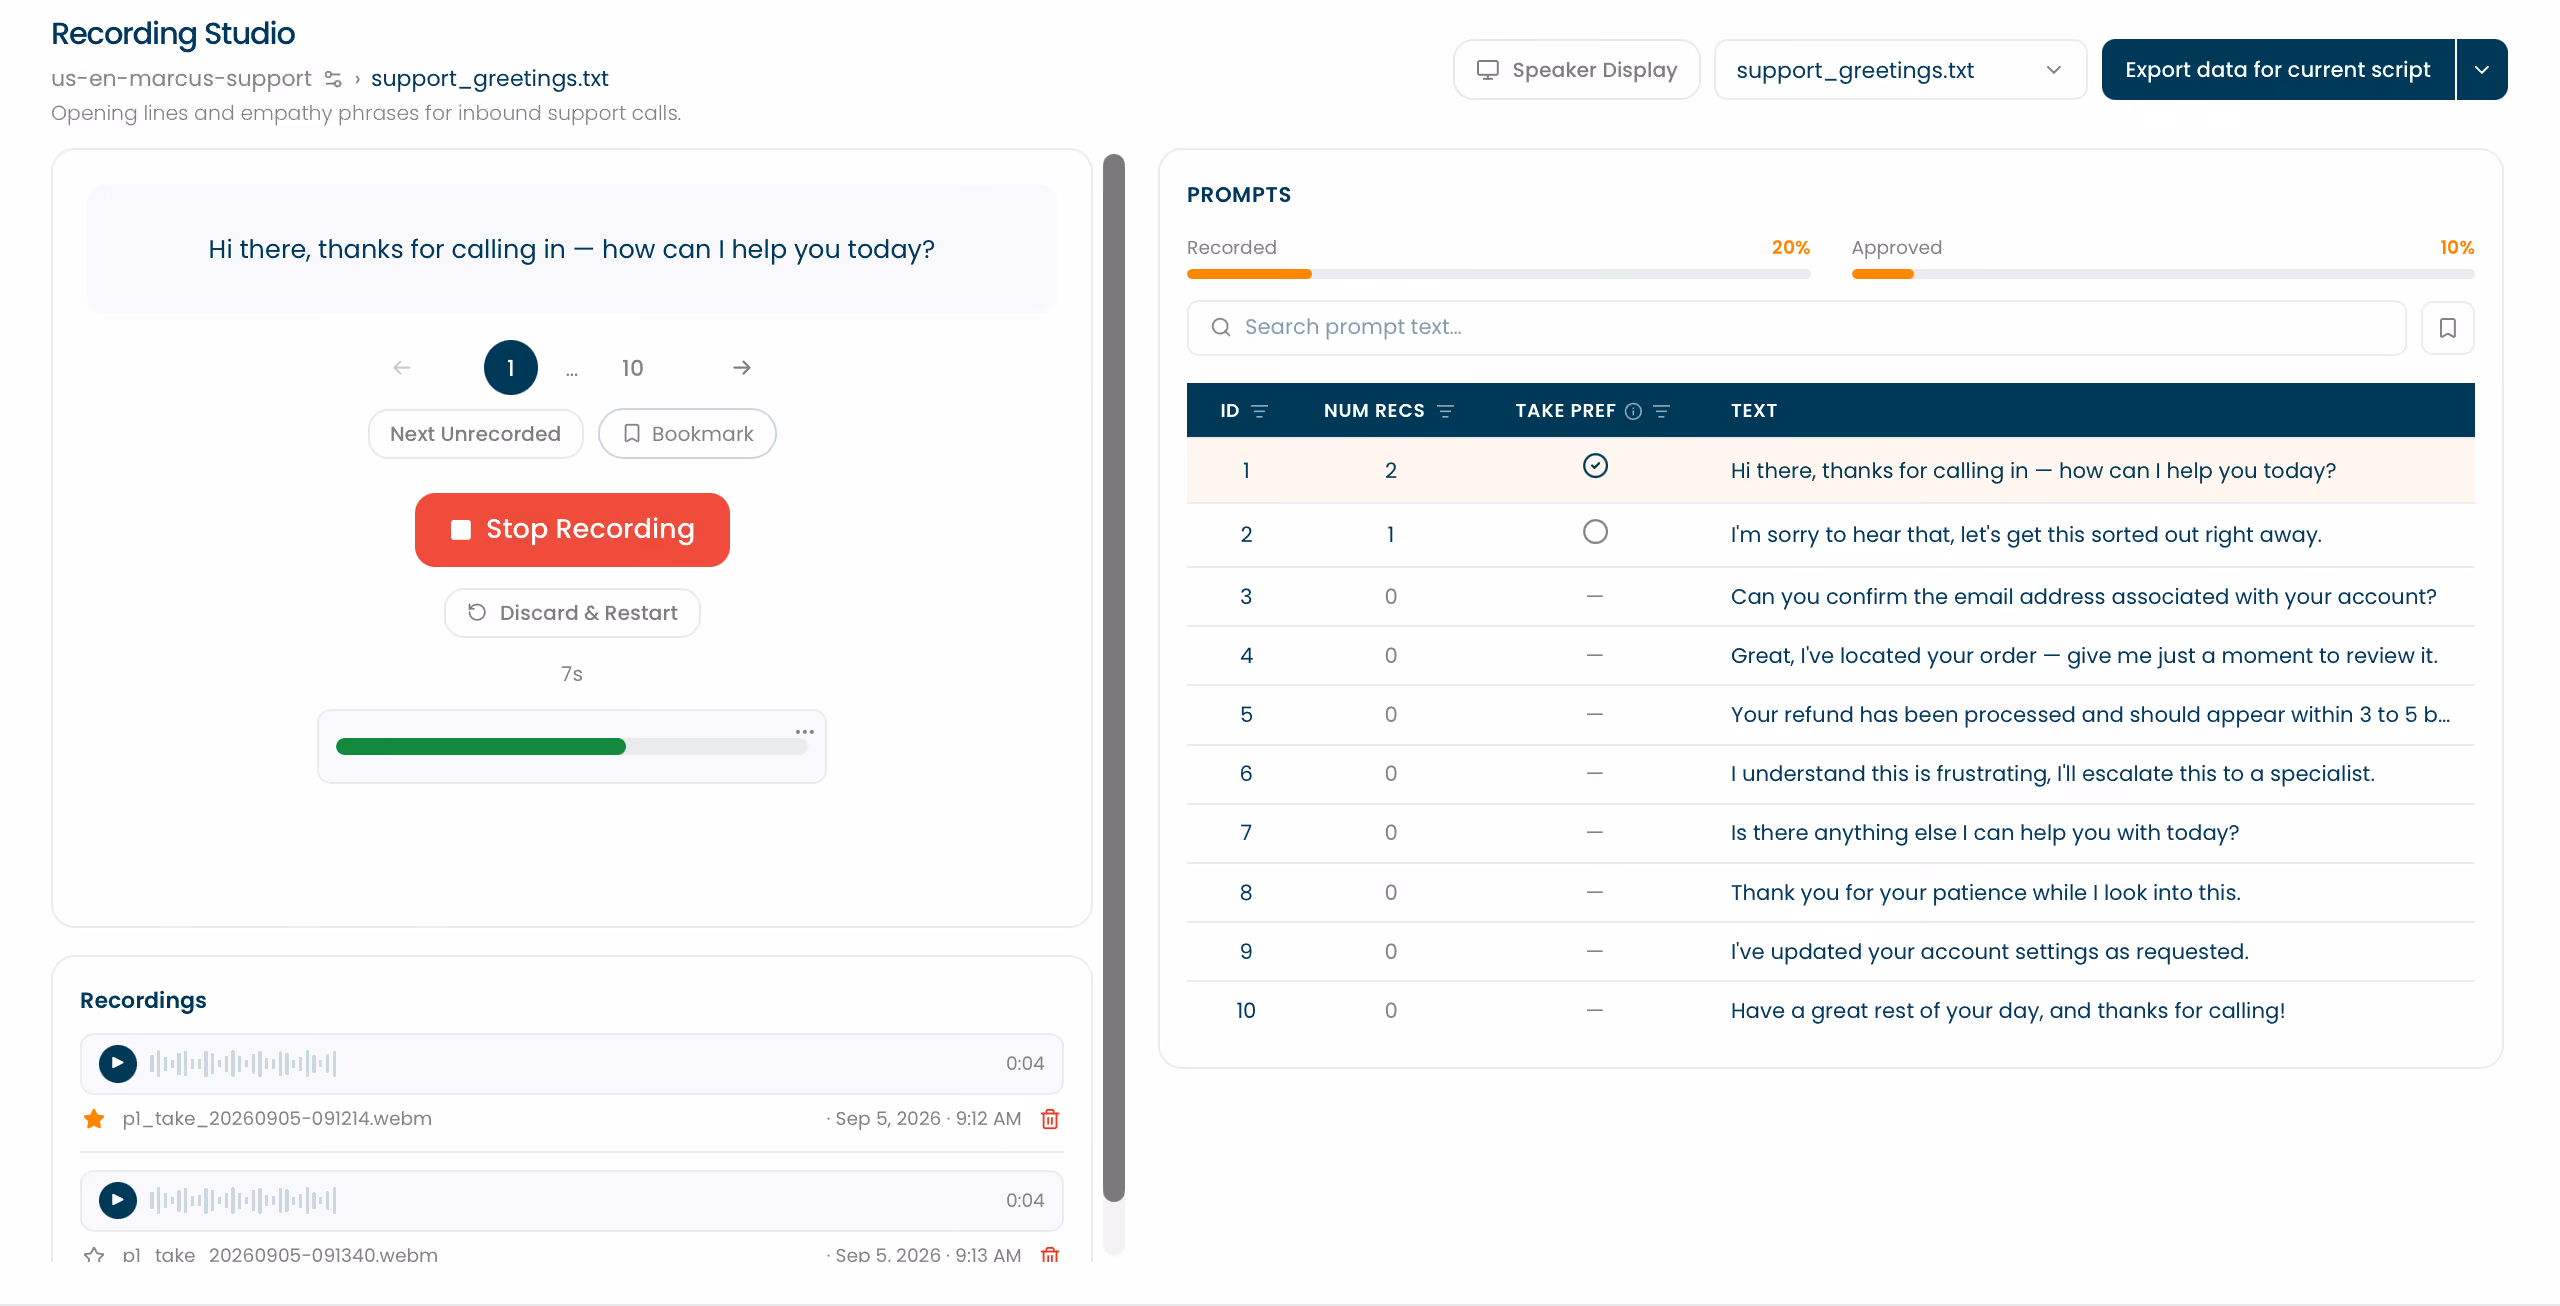
Task: Select page 1 in prompt pager
Action: point(511,368)
